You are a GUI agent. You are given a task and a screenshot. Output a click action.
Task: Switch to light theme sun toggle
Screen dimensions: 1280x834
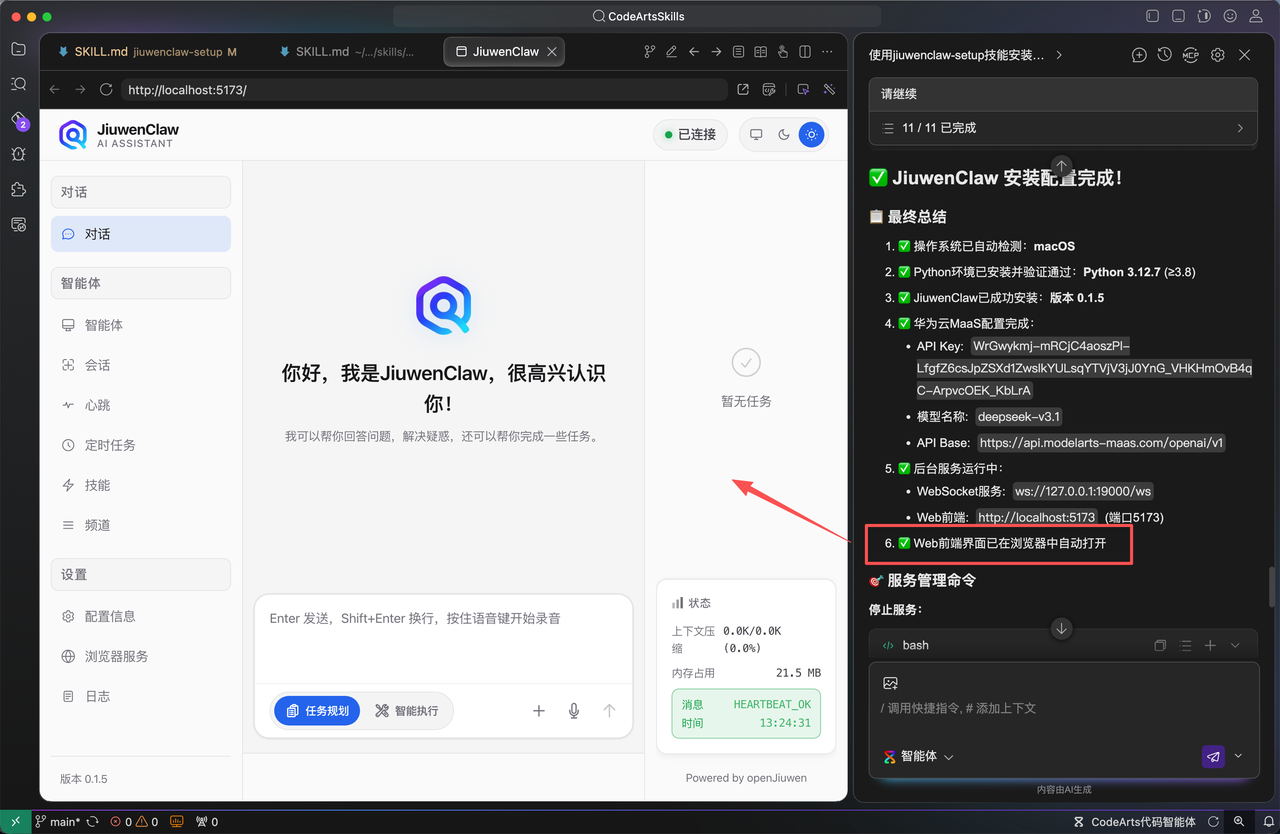812,134
